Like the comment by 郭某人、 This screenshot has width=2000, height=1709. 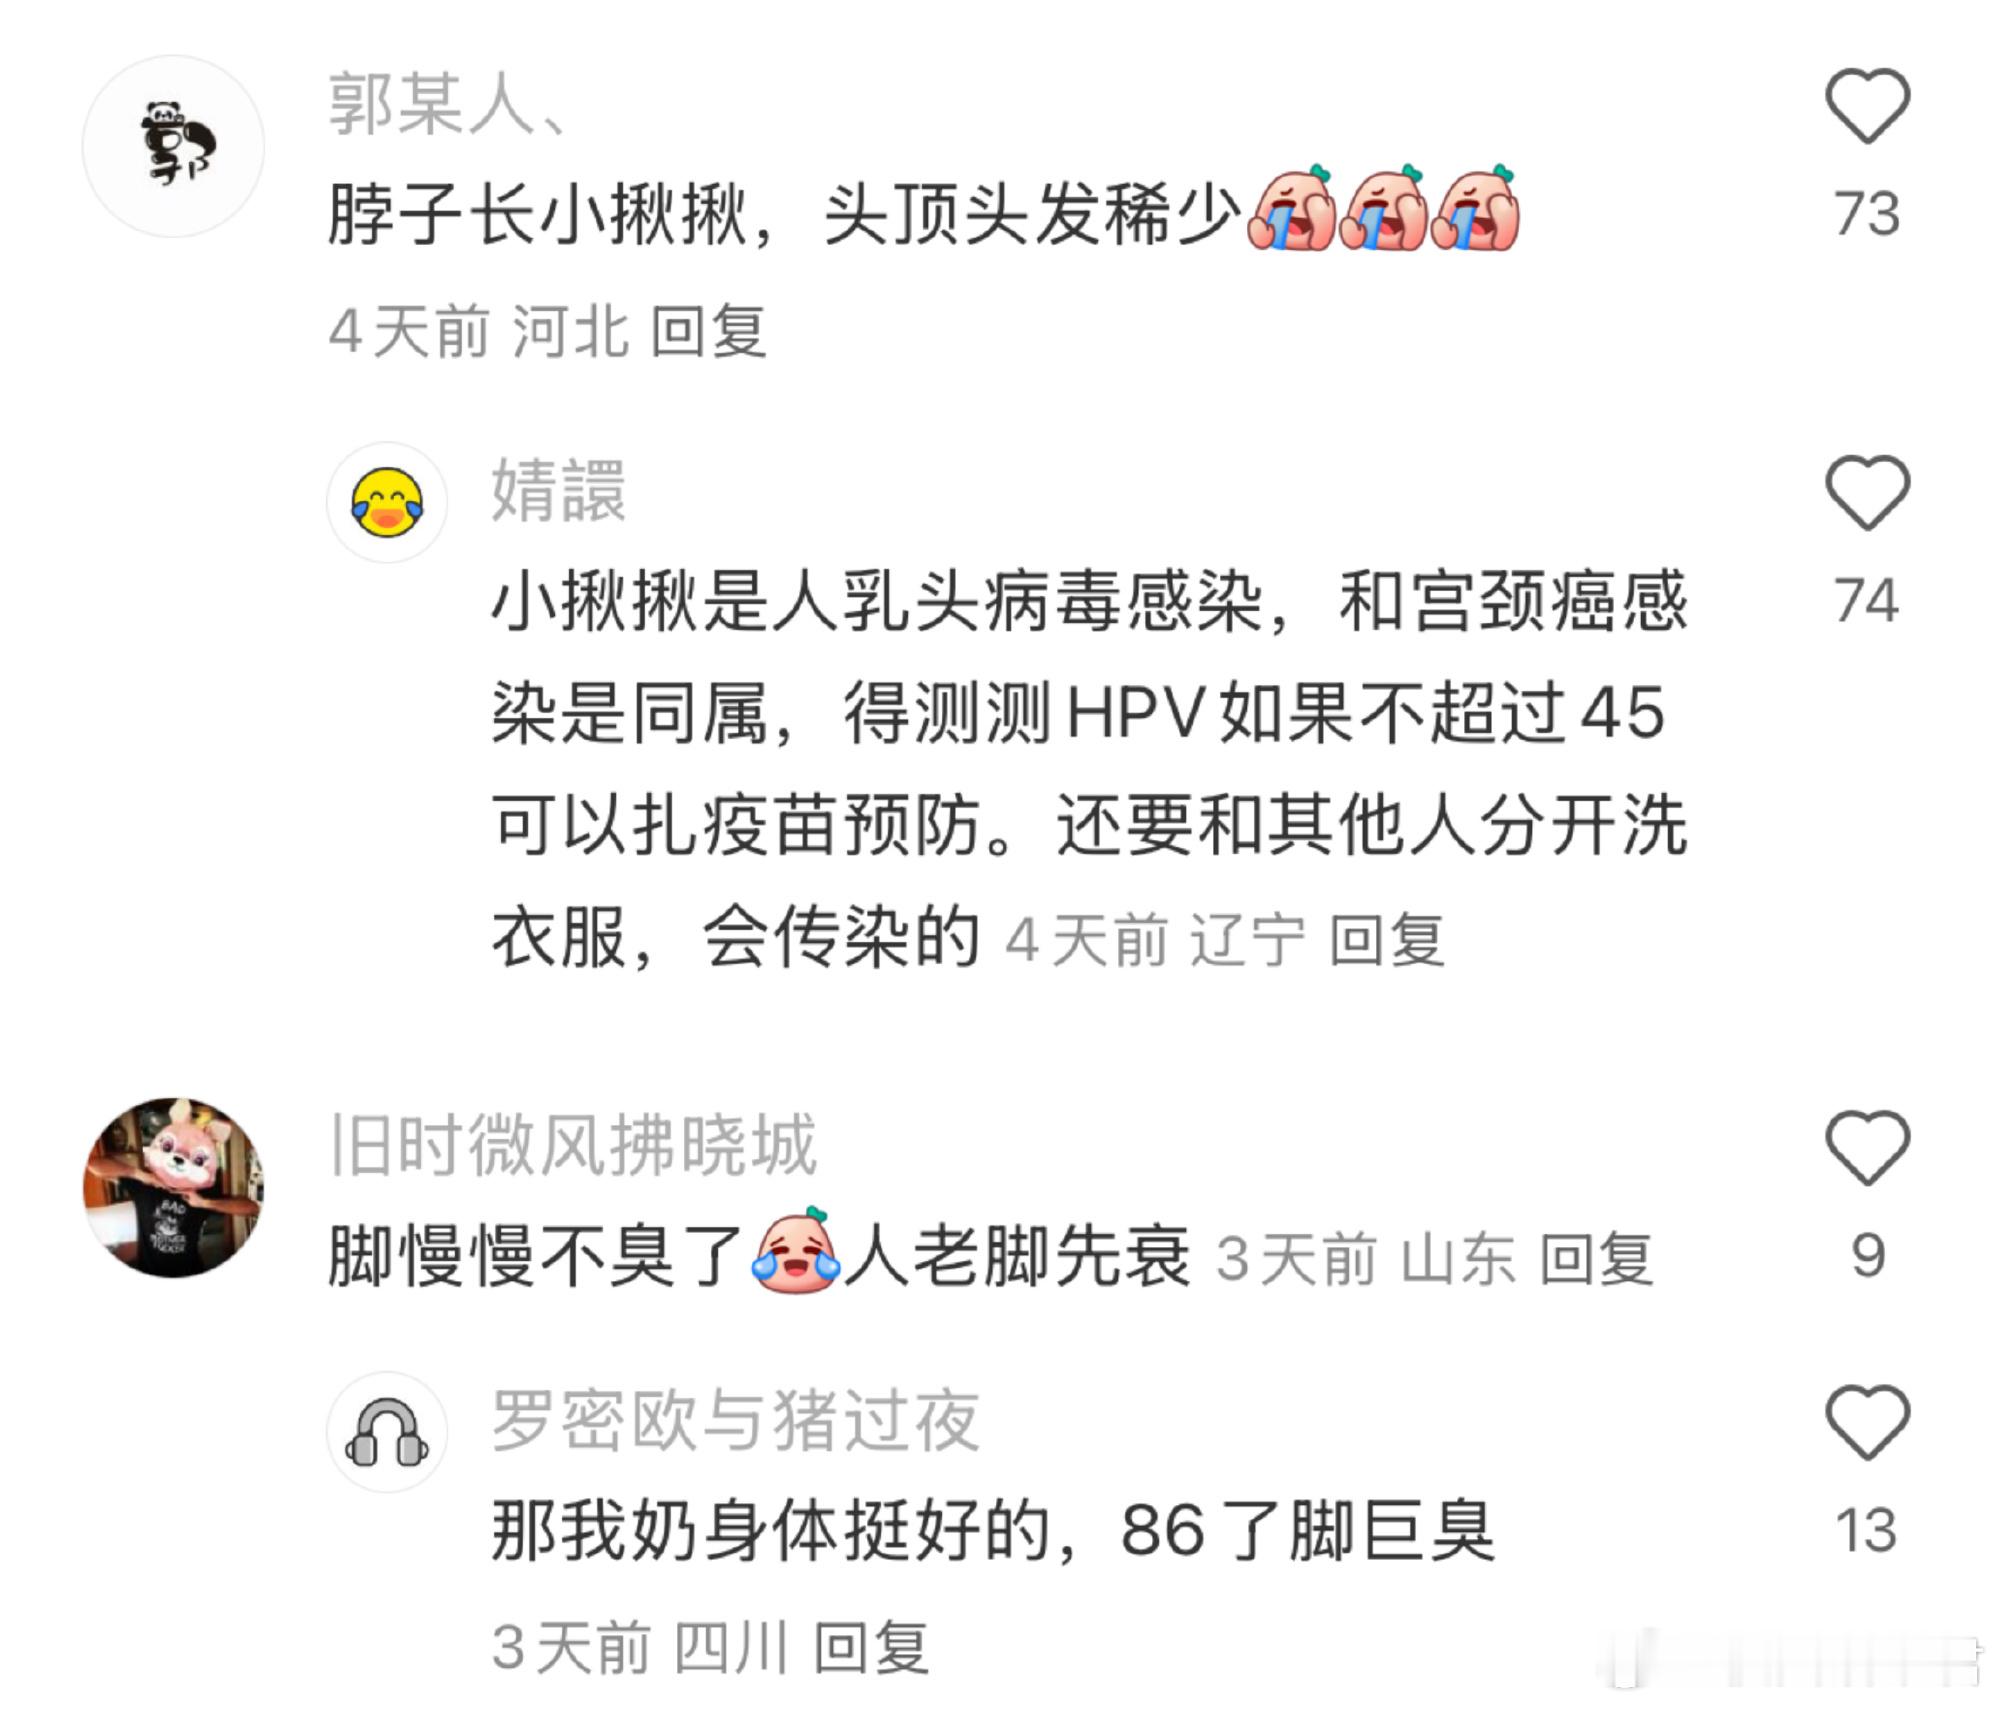point(1867,106)
